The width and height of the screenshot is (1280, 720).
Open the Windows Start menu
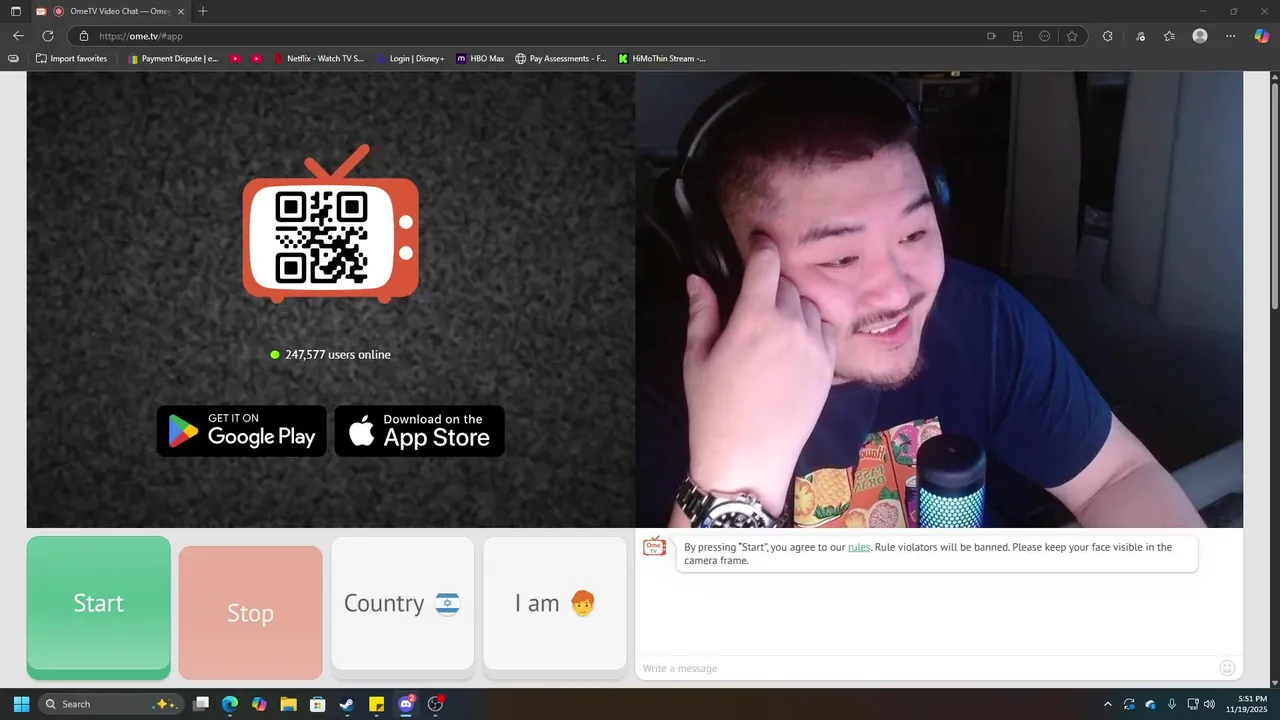pos(21,704)
